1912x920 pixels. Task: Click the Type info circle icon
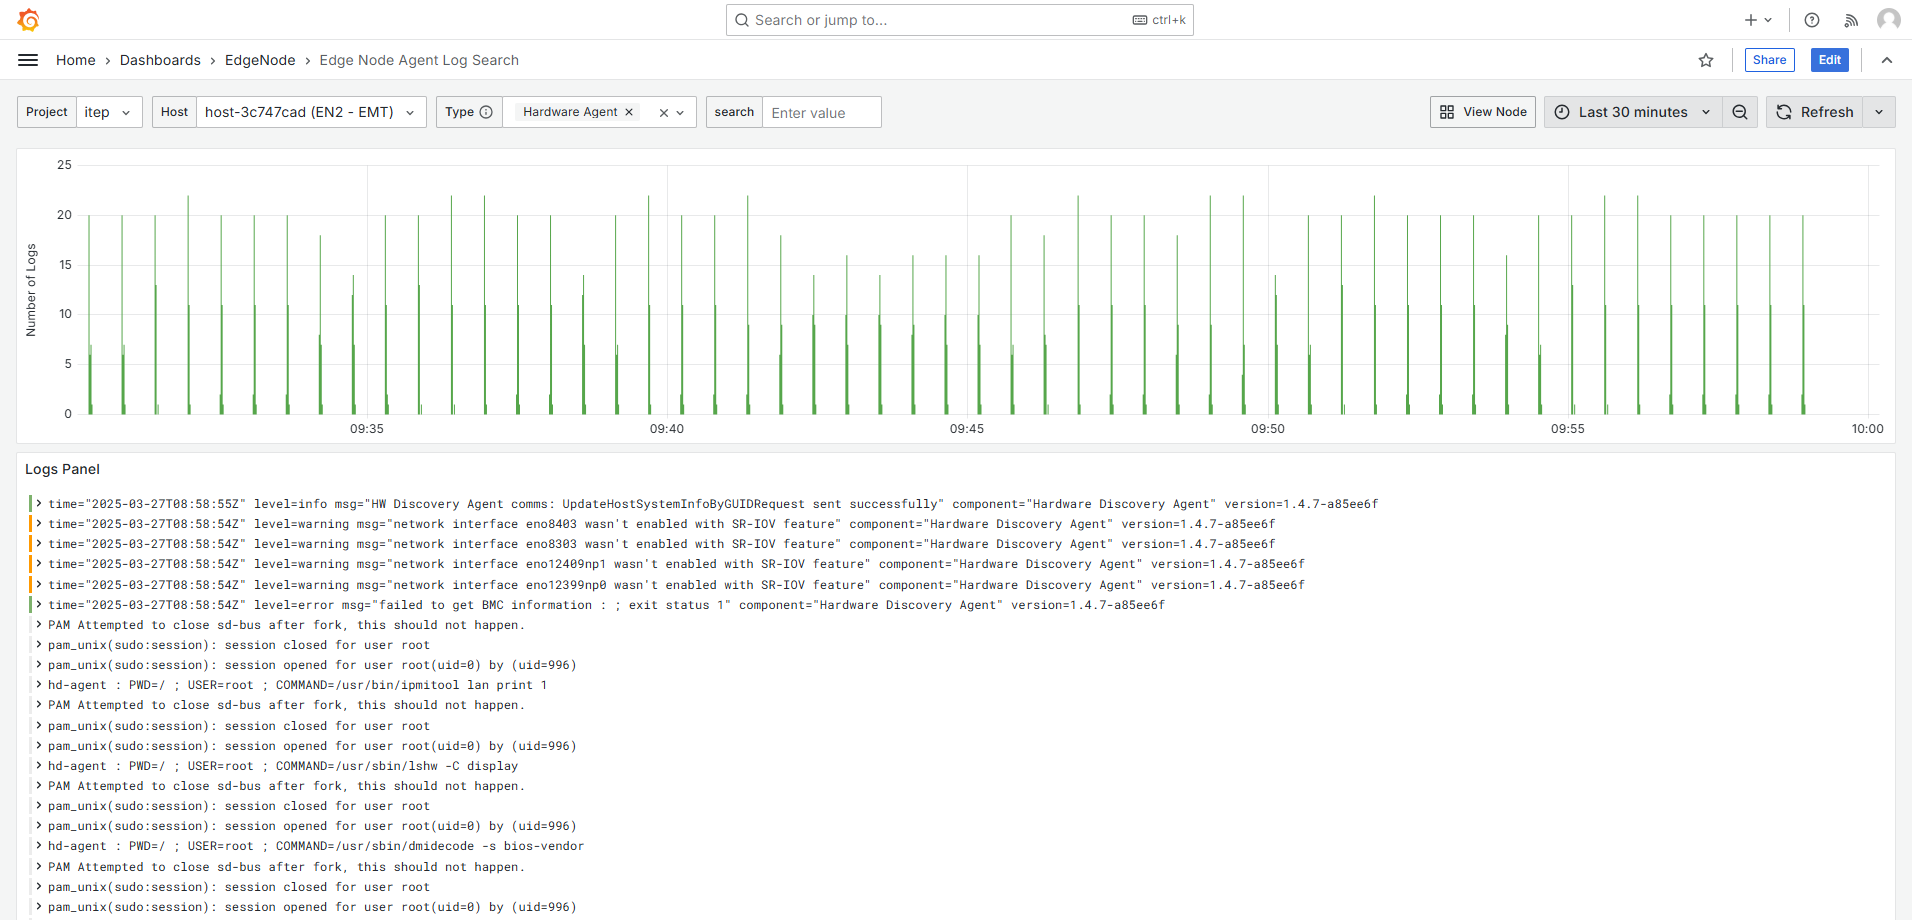click(486, 112)
